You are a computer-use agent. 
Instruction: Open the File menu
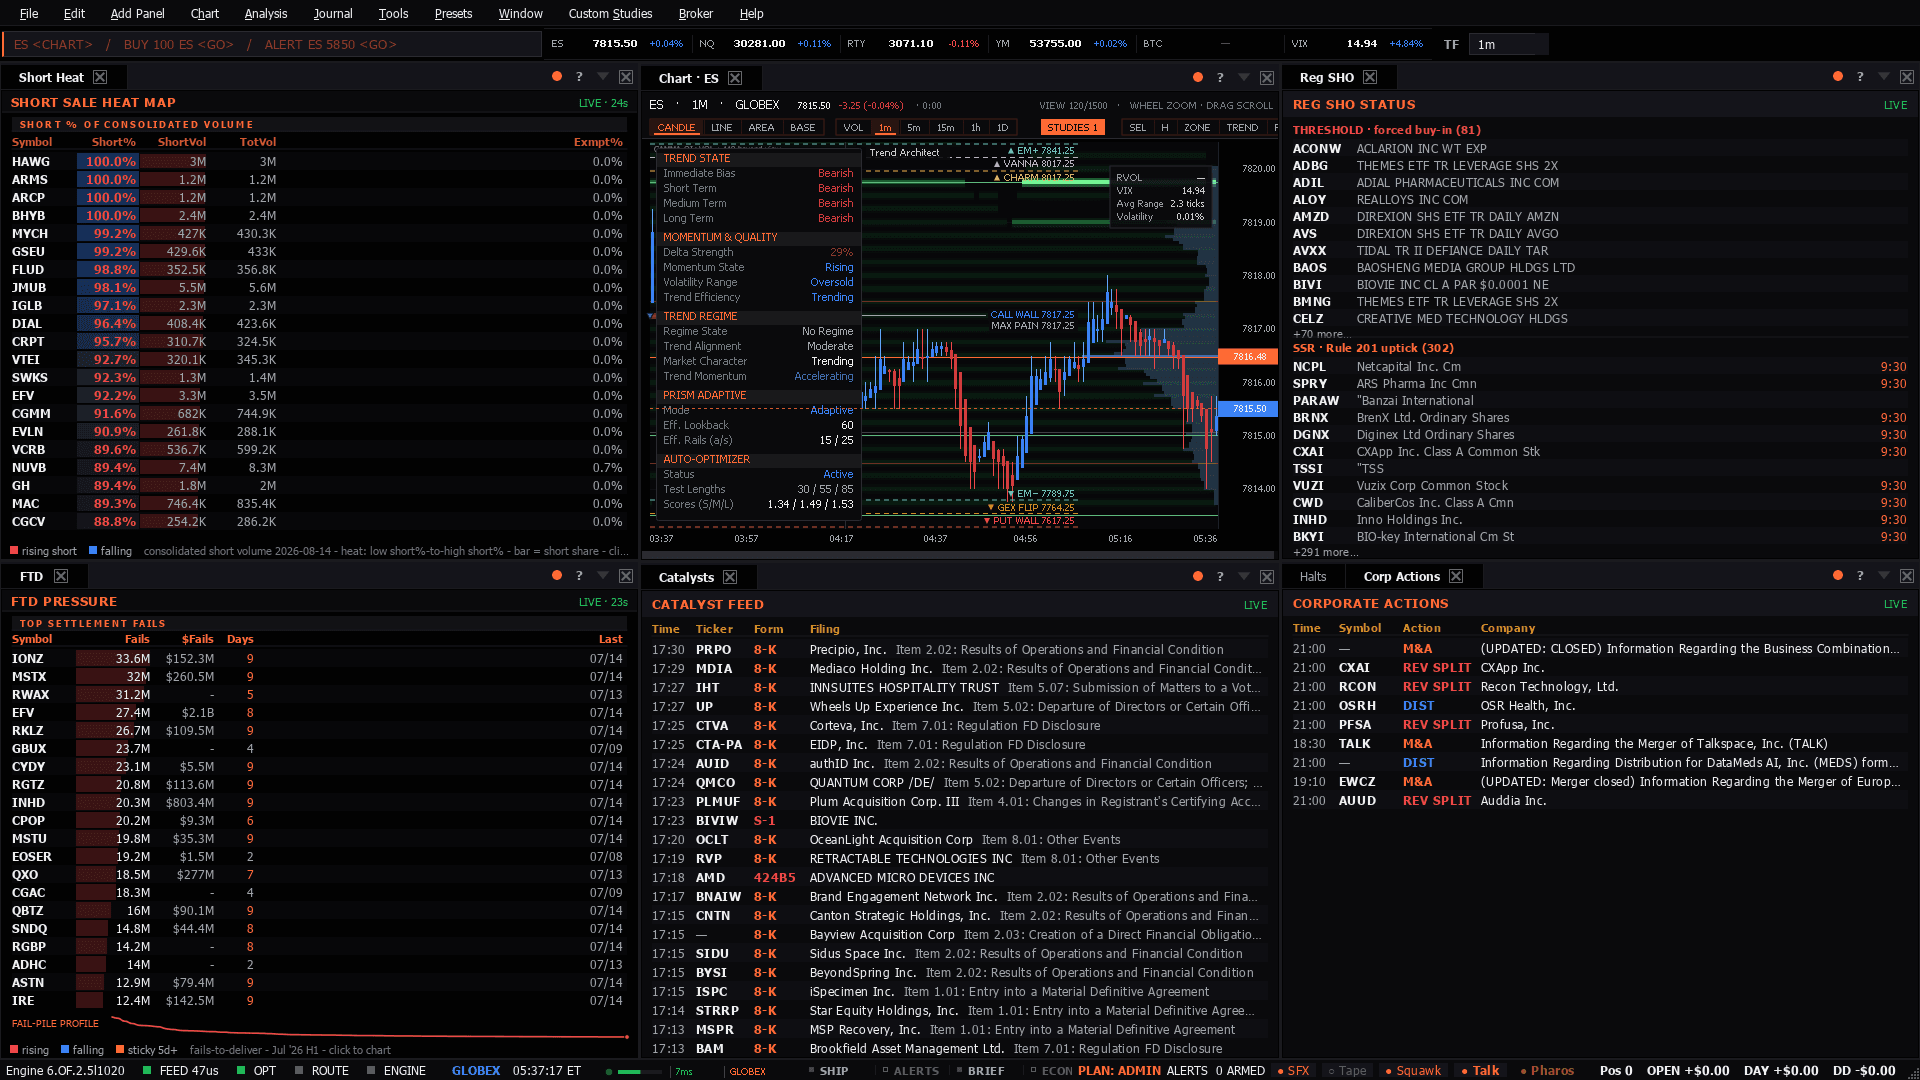[29, 13]
